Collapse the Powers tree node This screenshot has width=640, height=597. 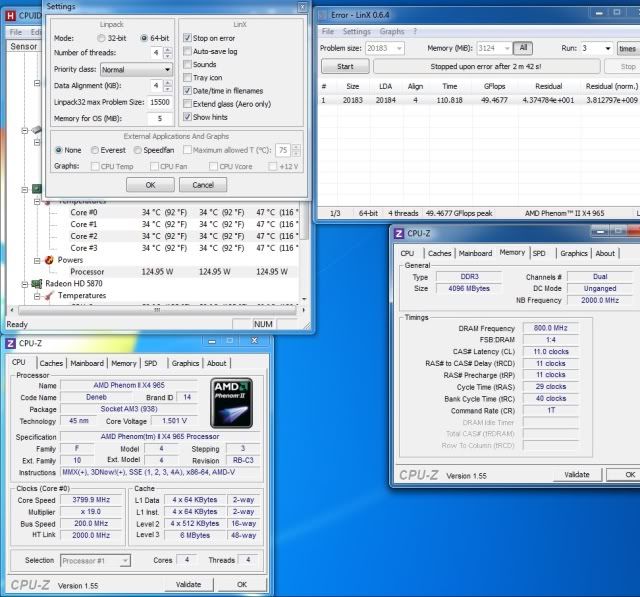click(x=37, y=260)
